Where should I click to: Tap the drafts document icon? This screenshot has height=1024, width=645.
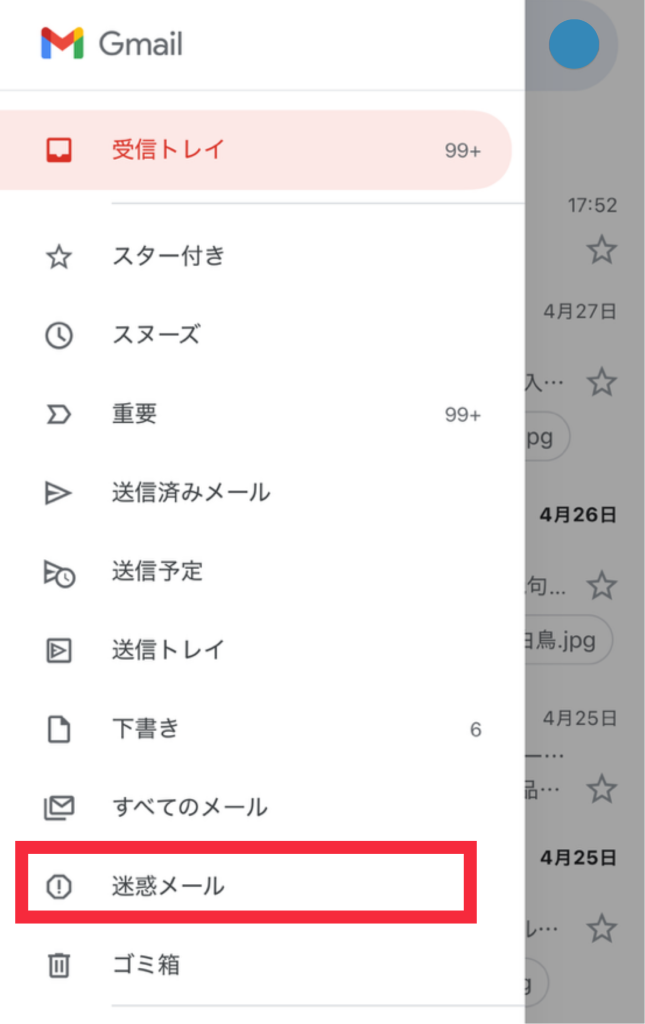click(x=59, y=730)
